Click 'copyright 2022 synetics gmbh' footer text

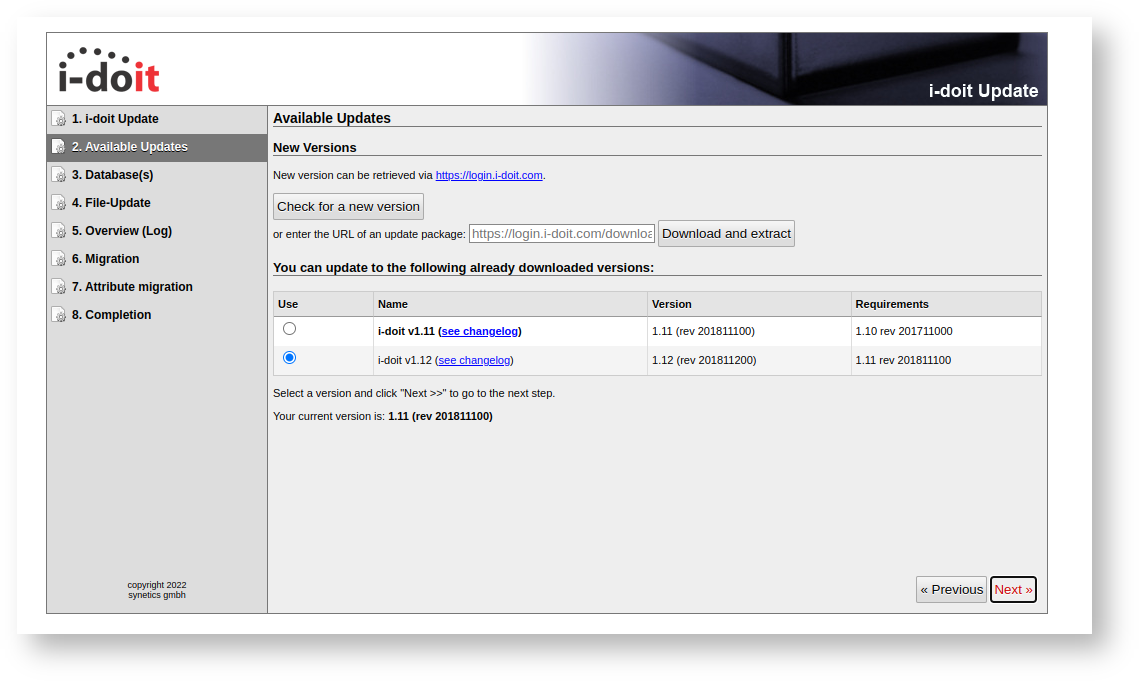click(x=157, y=590)
